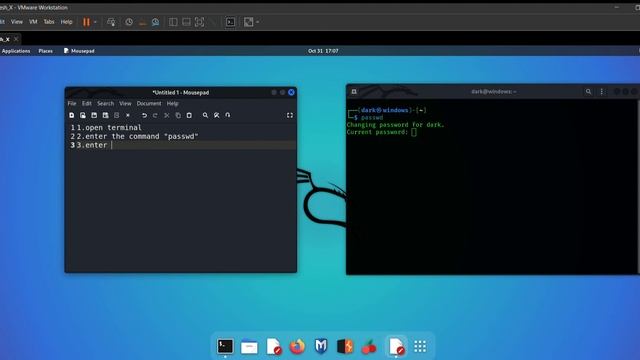The width and height of the screenshot is (640, 360).
Task: Toggle Mousepad fullscreen icon
Action: (x=290, y=116)
